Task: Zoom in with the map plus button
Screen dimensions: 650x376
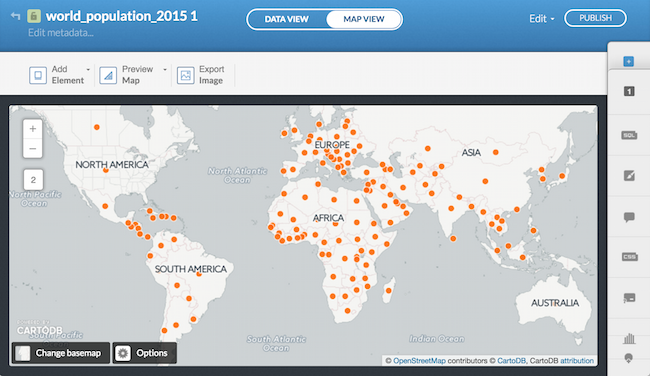Action: pyautogui.click(x=33, y=129)
